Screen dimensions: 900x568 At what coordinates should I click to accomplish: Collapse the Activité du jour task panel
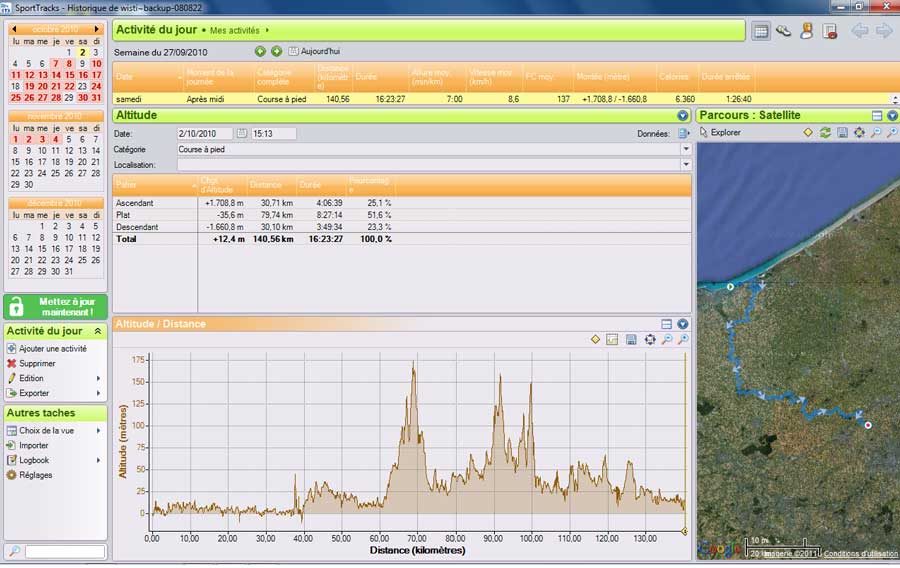click(98, 331)
